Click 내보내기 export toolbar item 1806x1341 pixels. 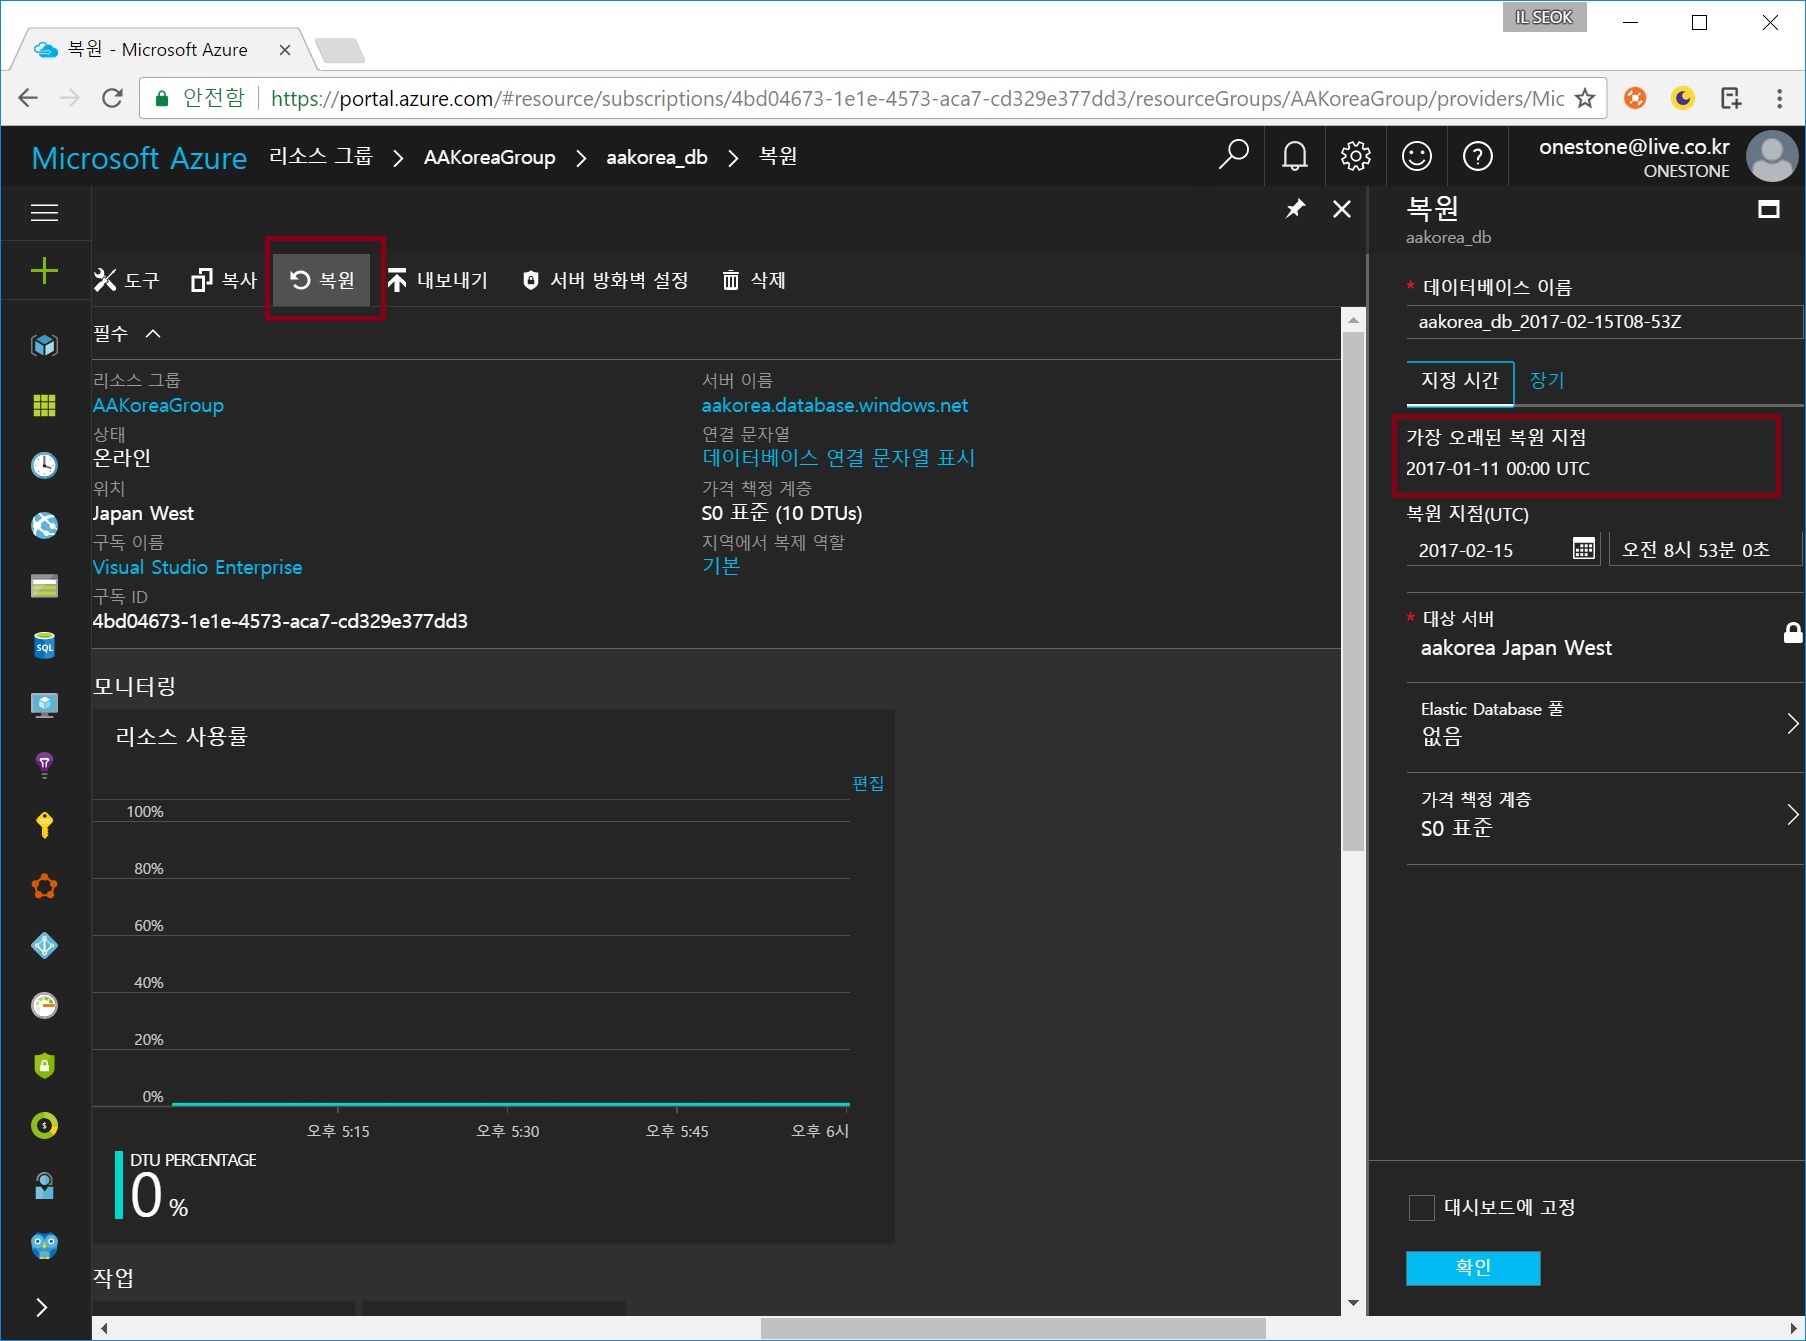pos(438,280)
